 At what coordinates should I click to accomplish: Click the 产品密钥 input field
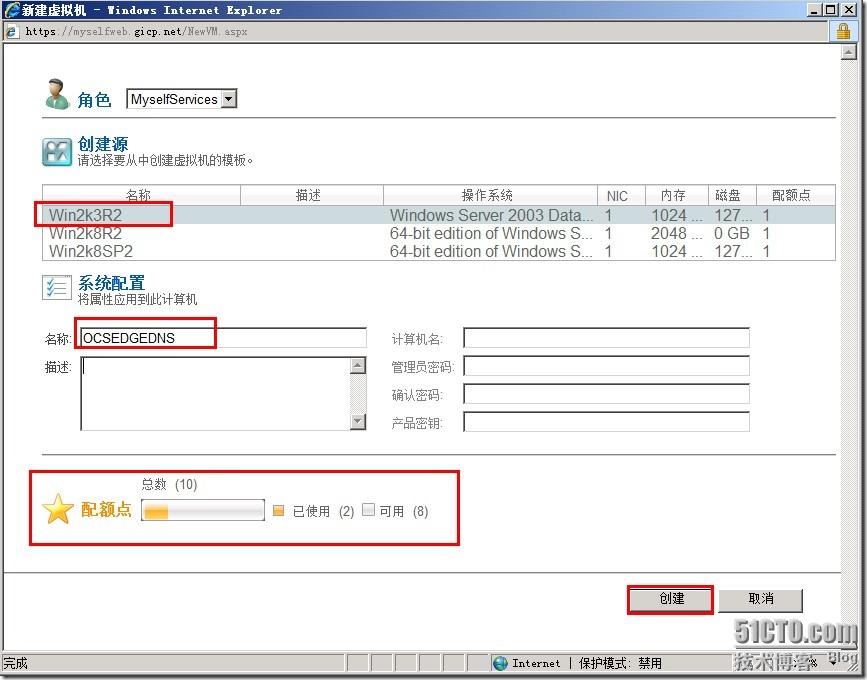pyautogui.click(x=605, y=422)
